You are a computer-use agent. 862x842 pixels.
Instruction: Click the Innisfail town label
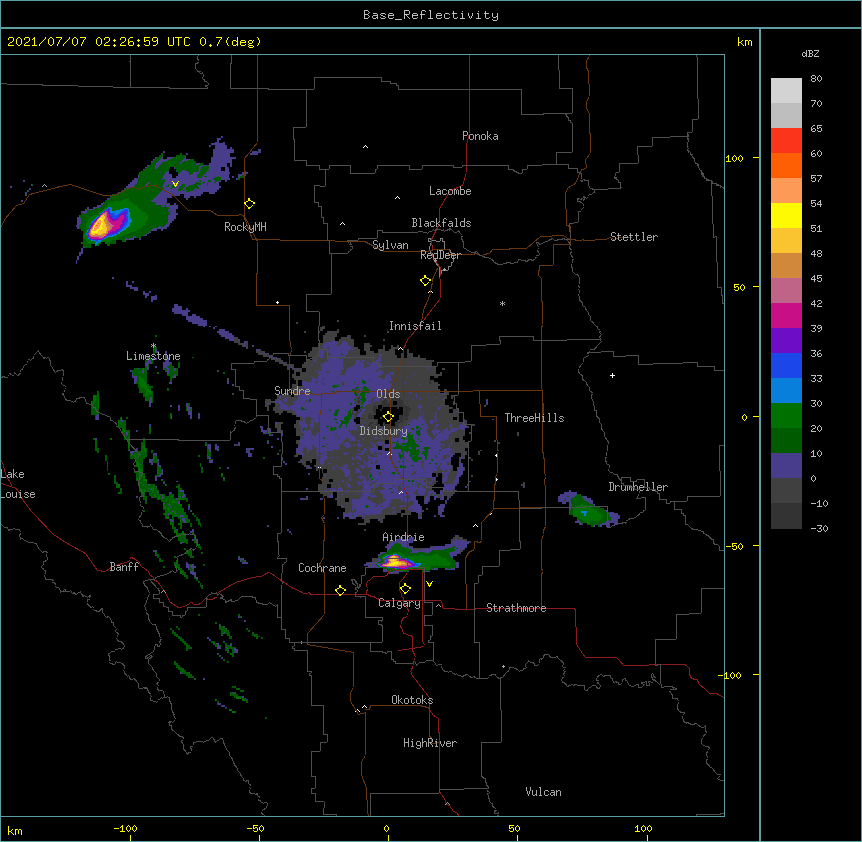(415, 326)
